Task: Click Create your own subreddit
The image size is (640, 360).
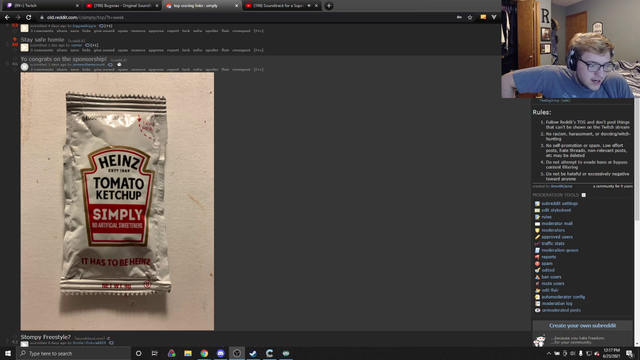Action: pos(582,326)
